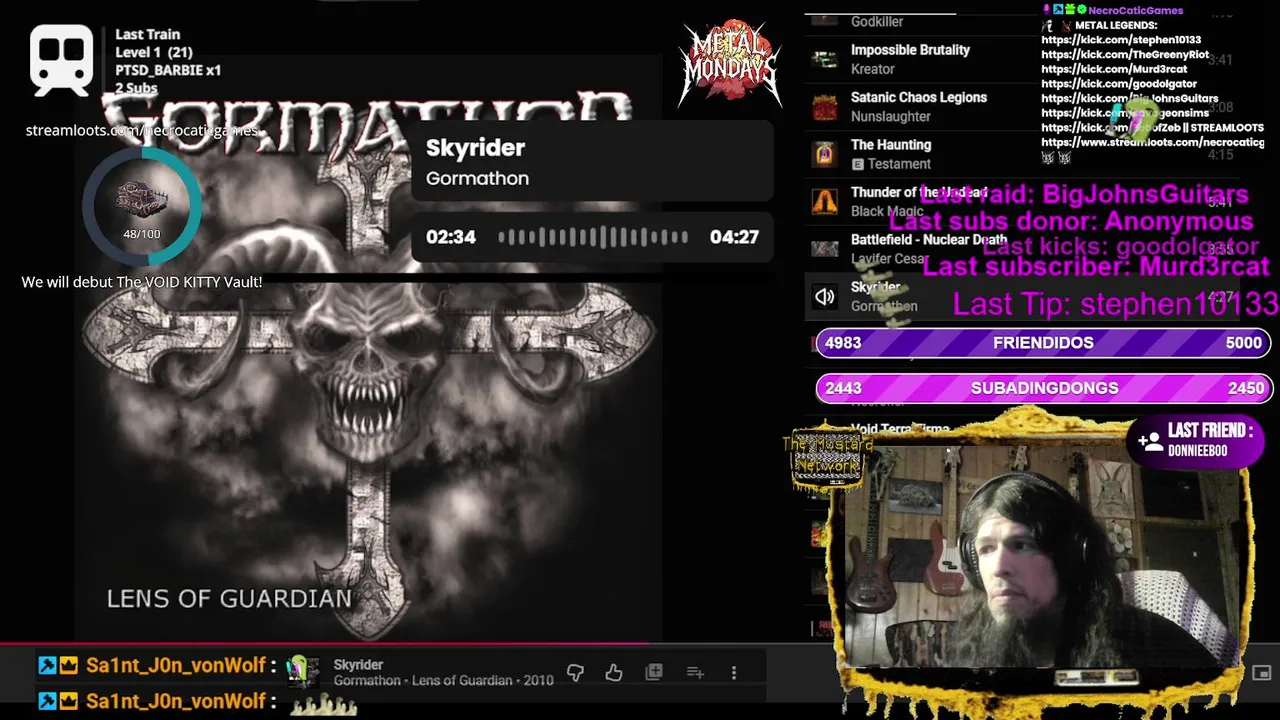
Task: Click Thunder of the Undead album thumbnail
Action: point(825,201)
